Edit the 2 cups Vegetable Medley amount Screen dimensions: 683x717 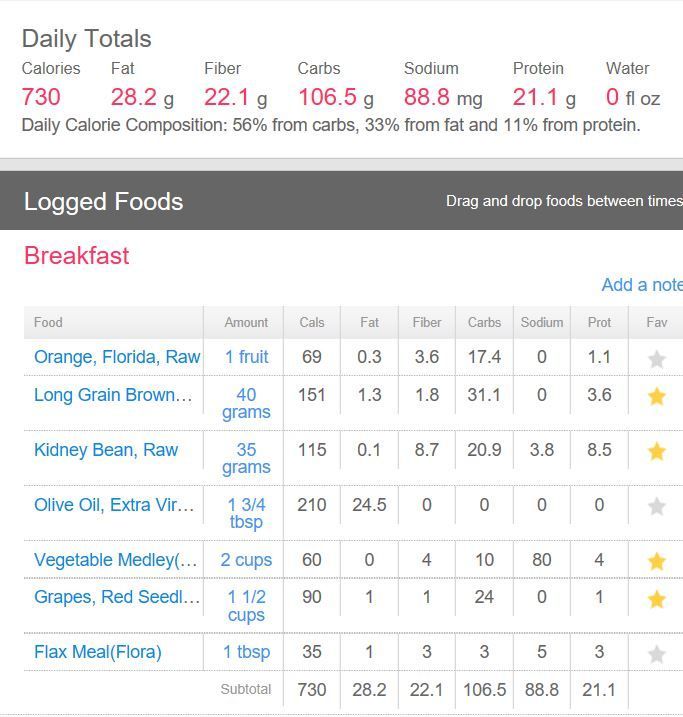tap(246, 560)
